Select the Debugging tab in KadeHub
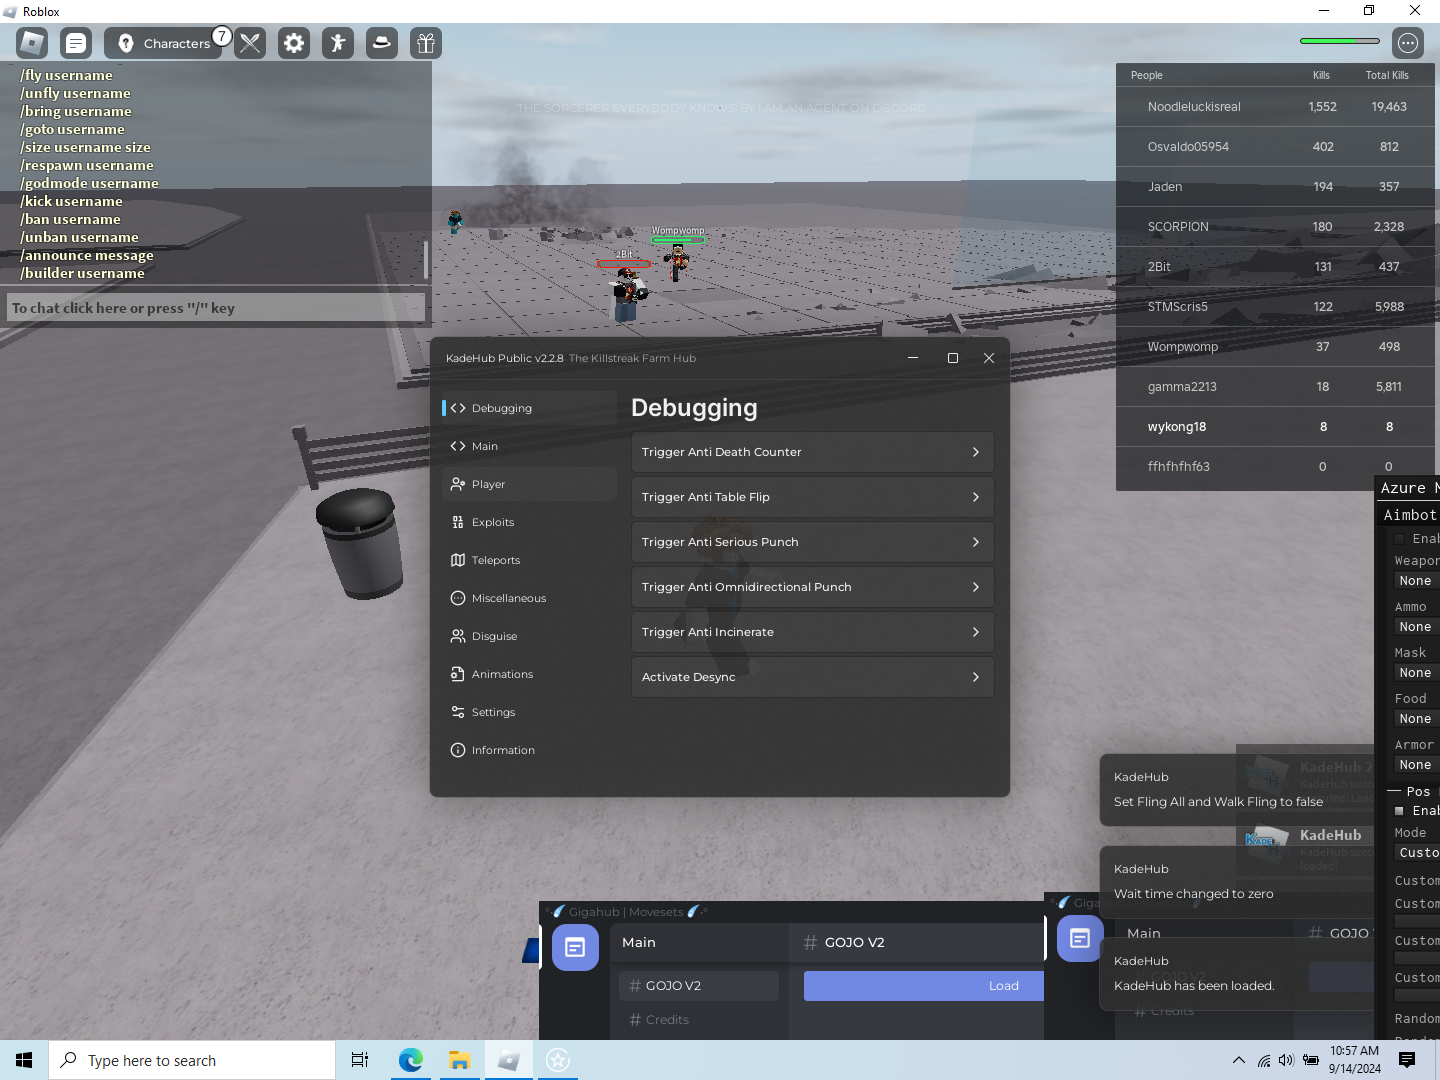Image resolution: width=1440 pixels, height=1080 pixels. (529, 408)
